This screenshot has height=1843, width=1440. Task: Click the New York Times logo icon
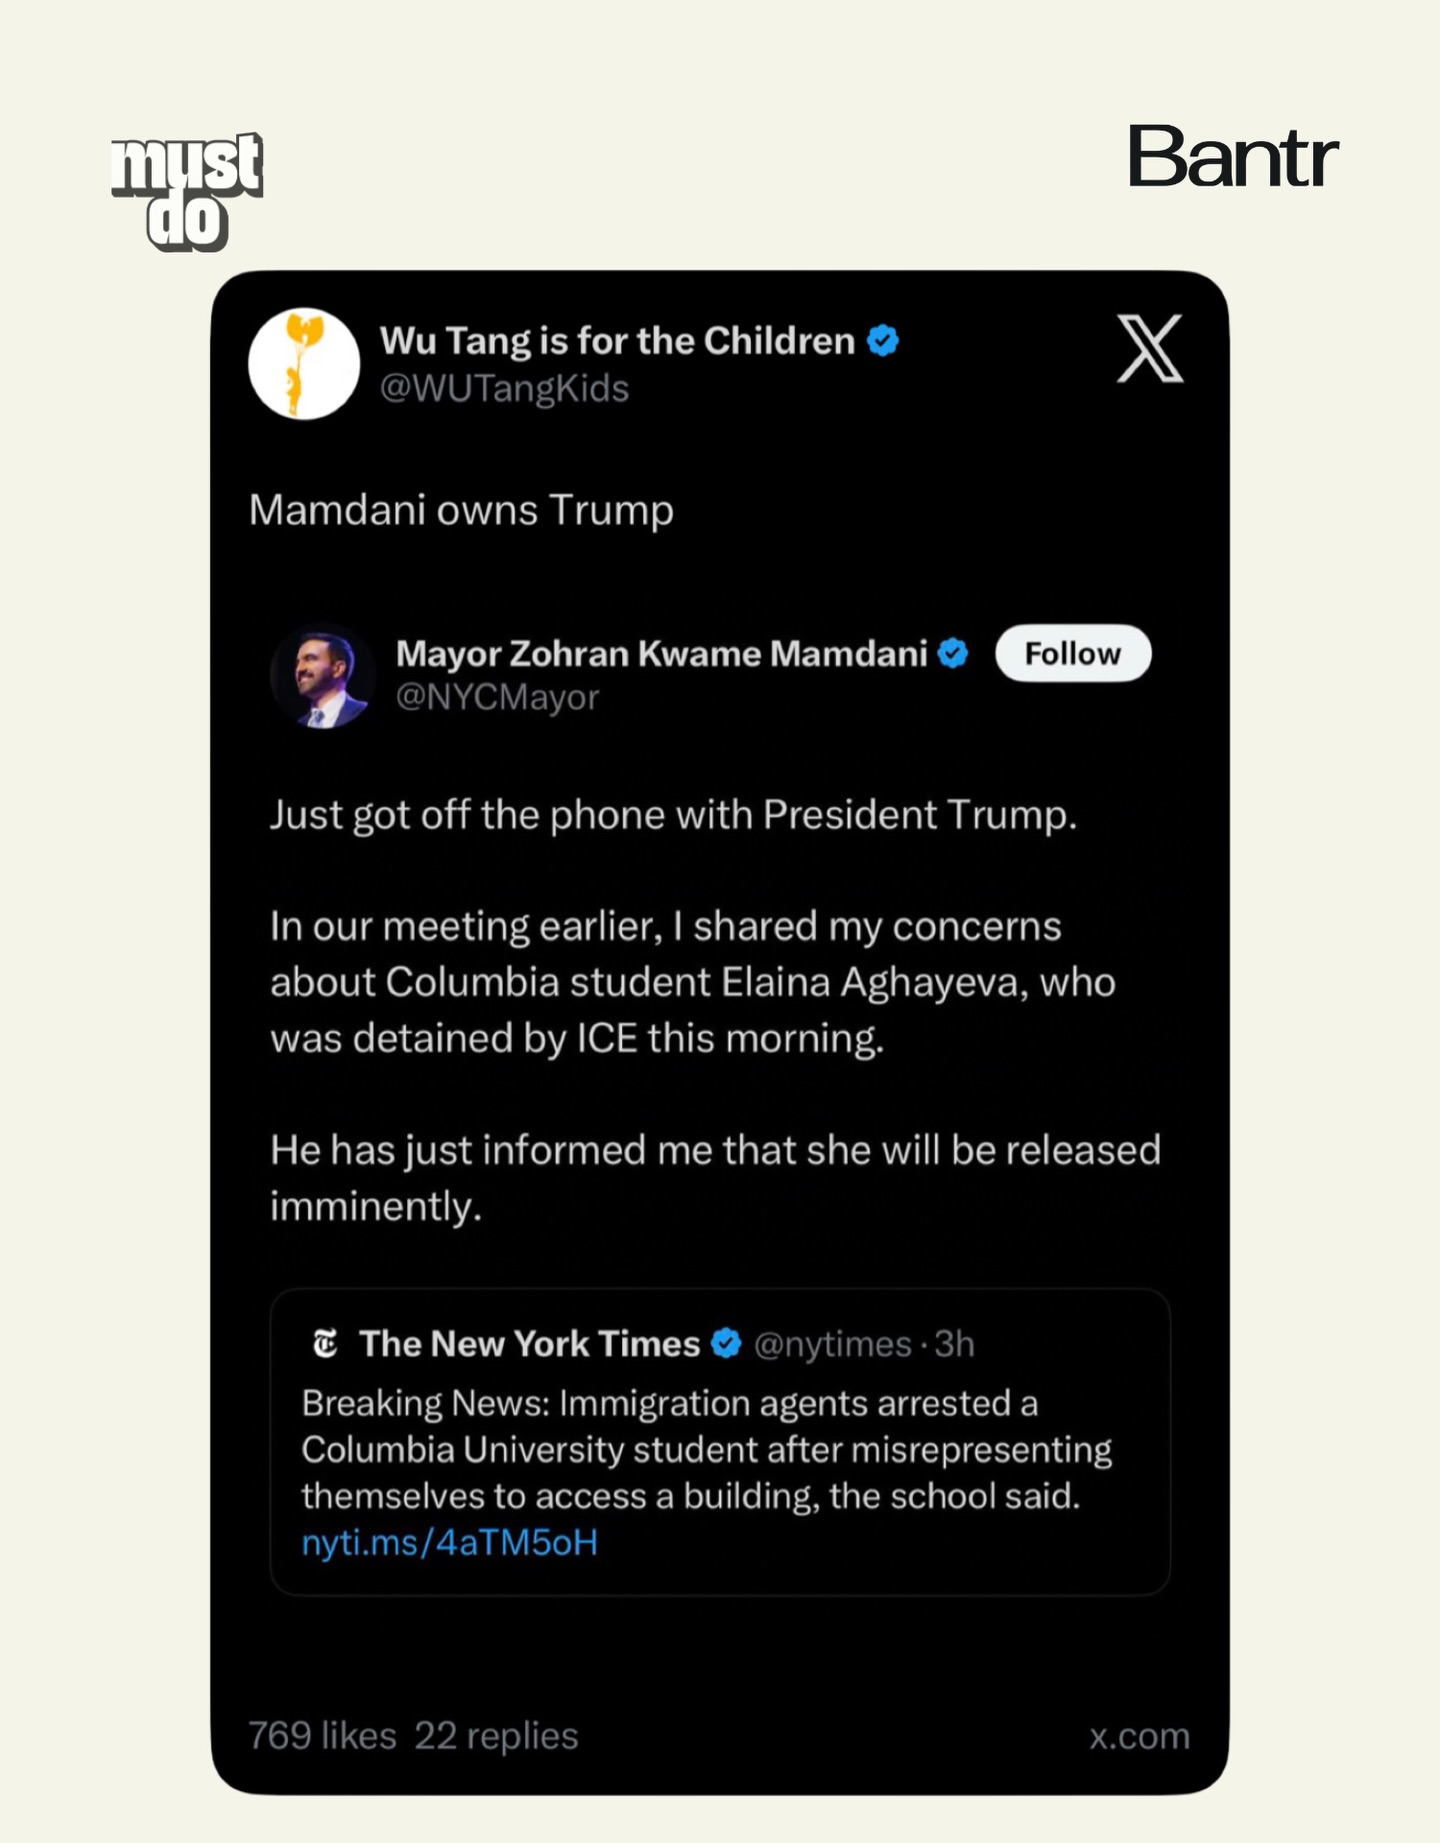(x=326, y=1343)
